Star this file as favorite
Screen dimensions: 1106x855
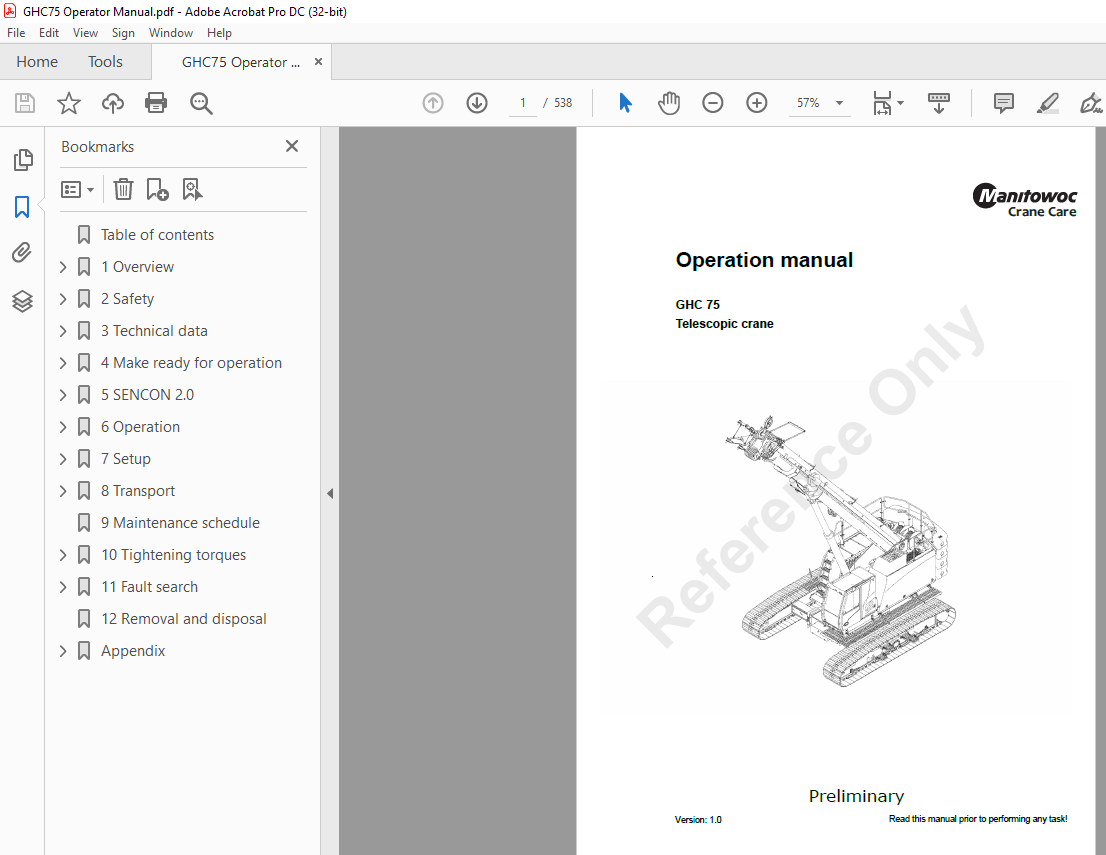tap(68, 103)
